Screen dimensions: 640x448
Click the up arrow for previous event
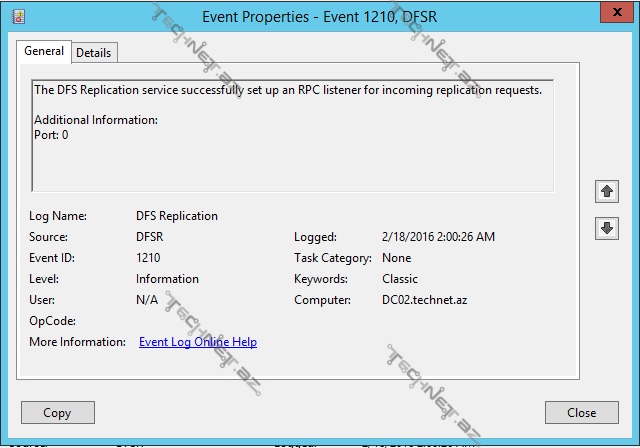pos(606,190)
